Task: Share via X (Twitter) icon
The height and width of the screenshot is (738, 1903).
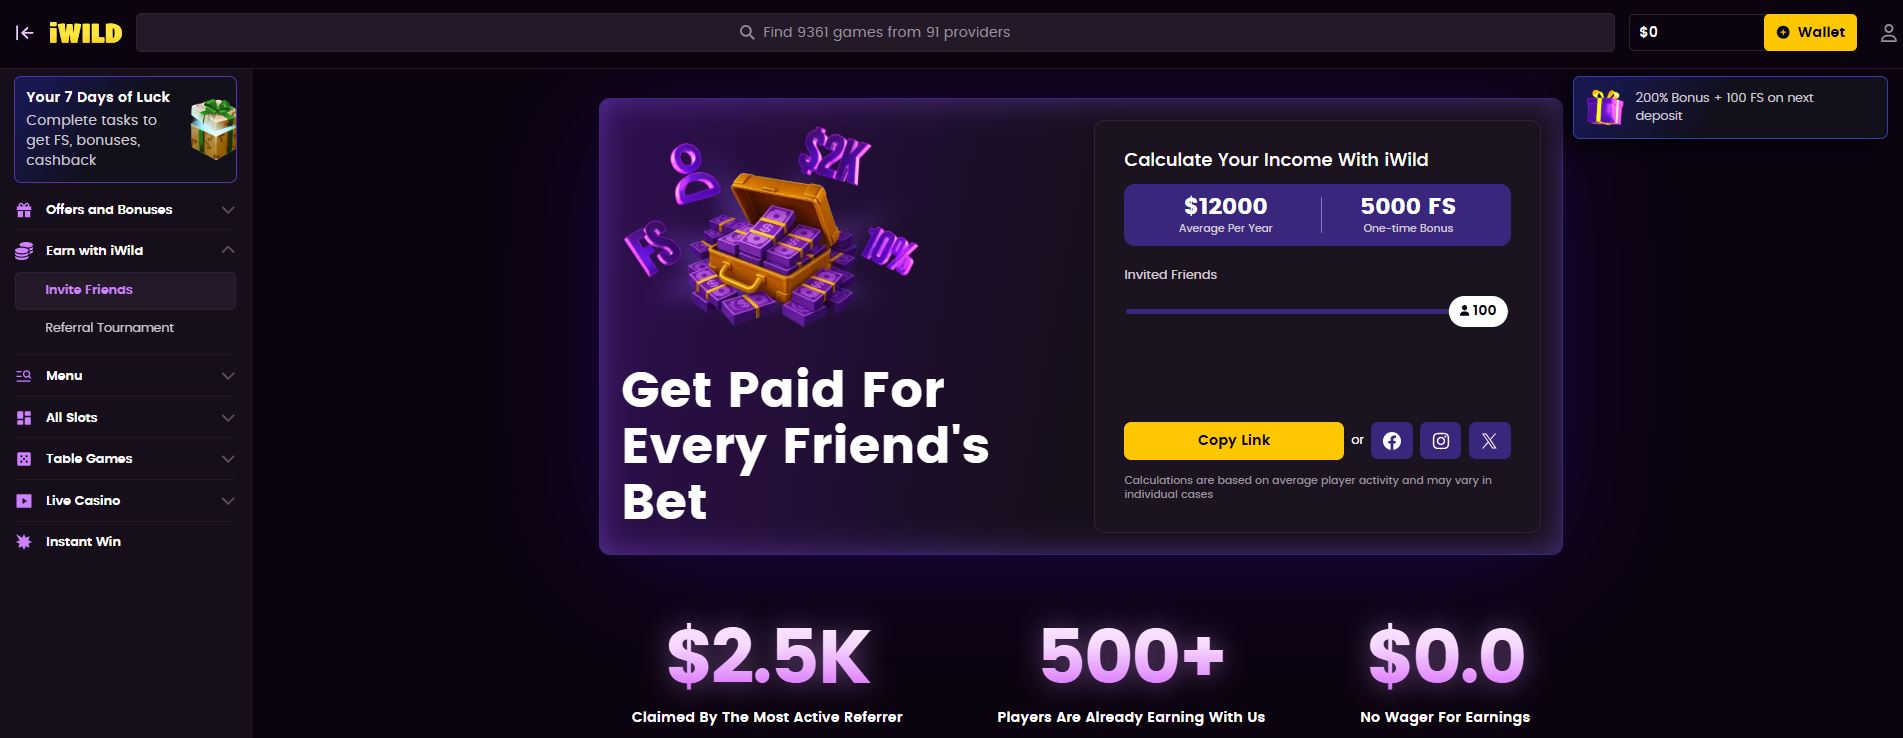Action: 1489,441
